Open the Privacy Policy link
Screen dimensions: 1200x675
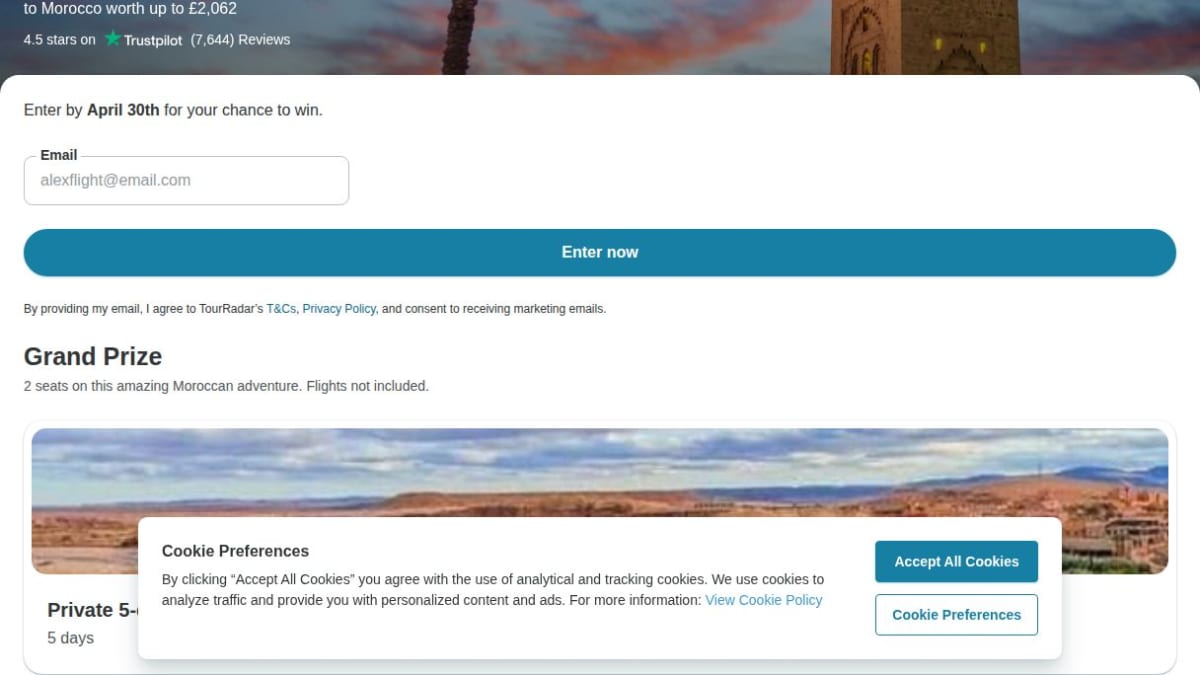pos(339,309)
